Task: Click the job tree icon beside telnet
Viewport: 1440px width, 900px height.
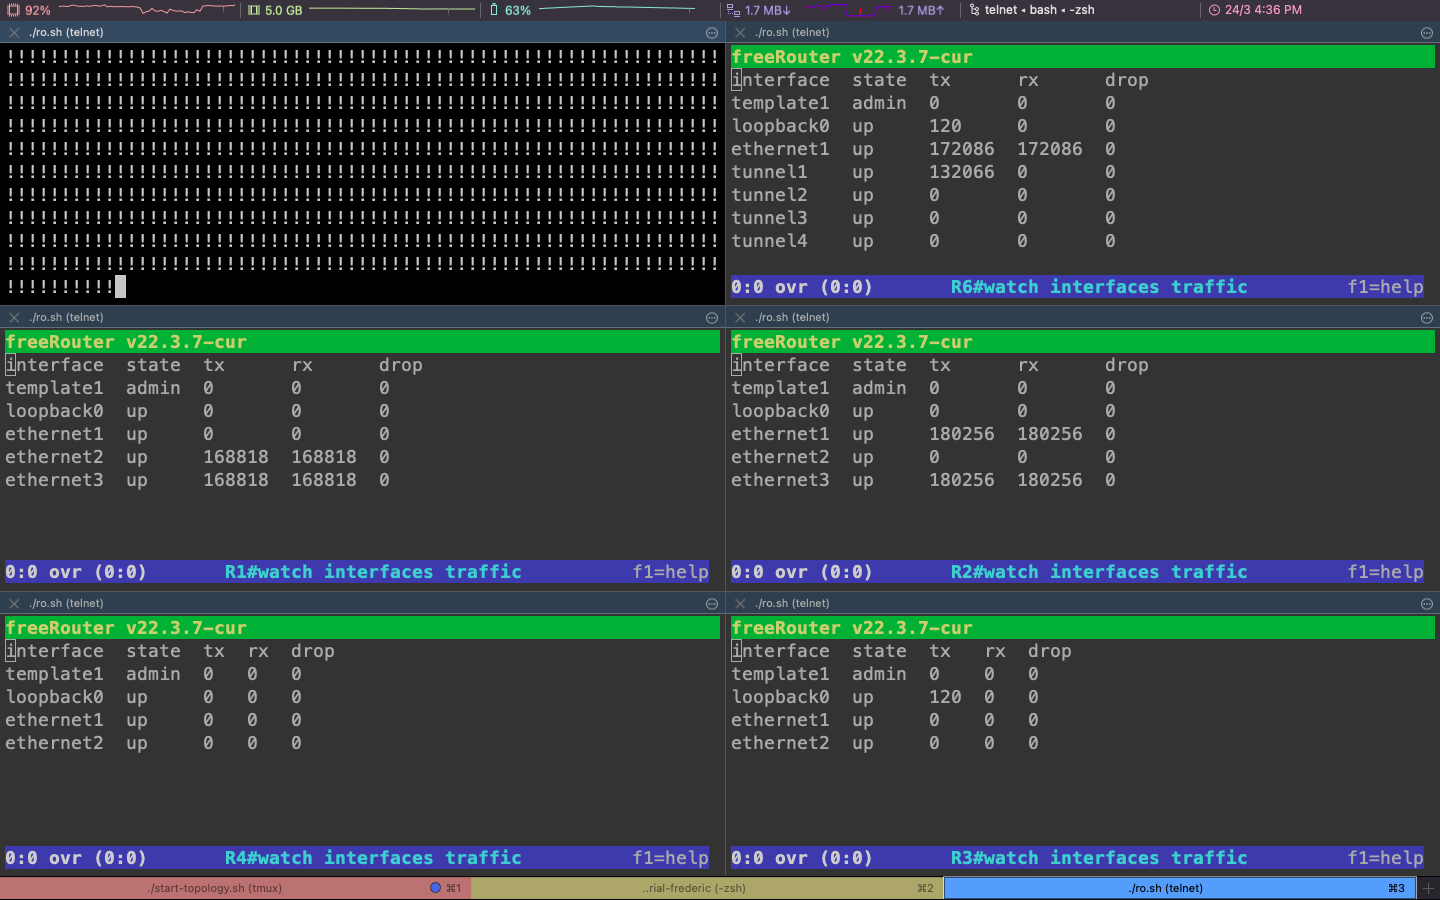Action: tap(974, 10)
